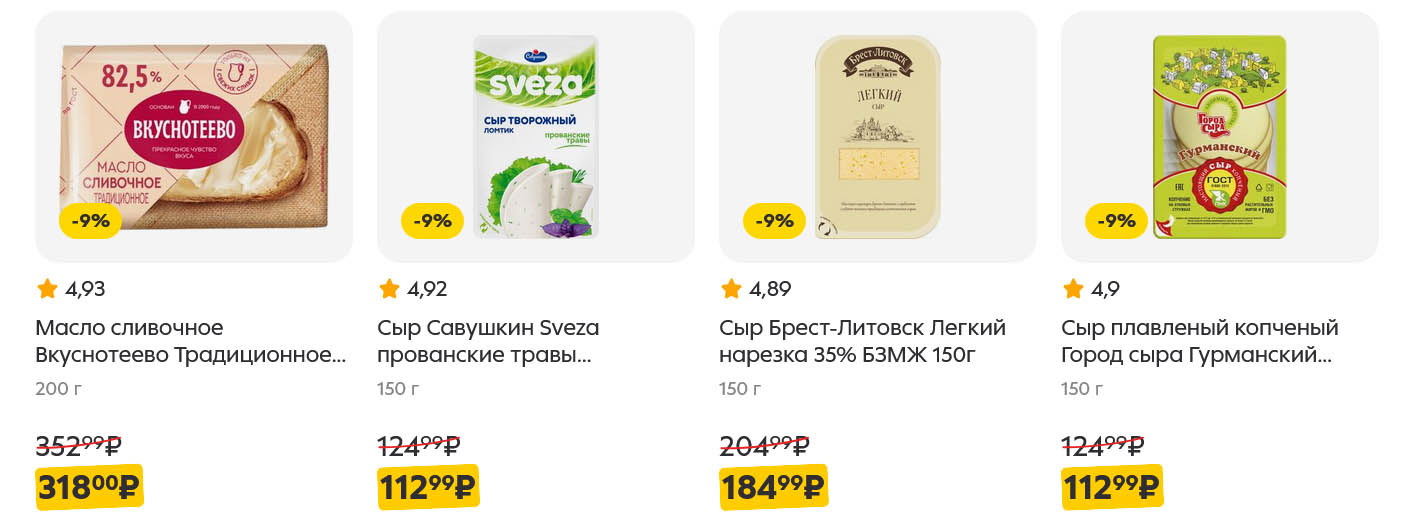Open Савушкин Sveza cheese product image
The width and height of the screenshot is (1414, 514).
536,136
